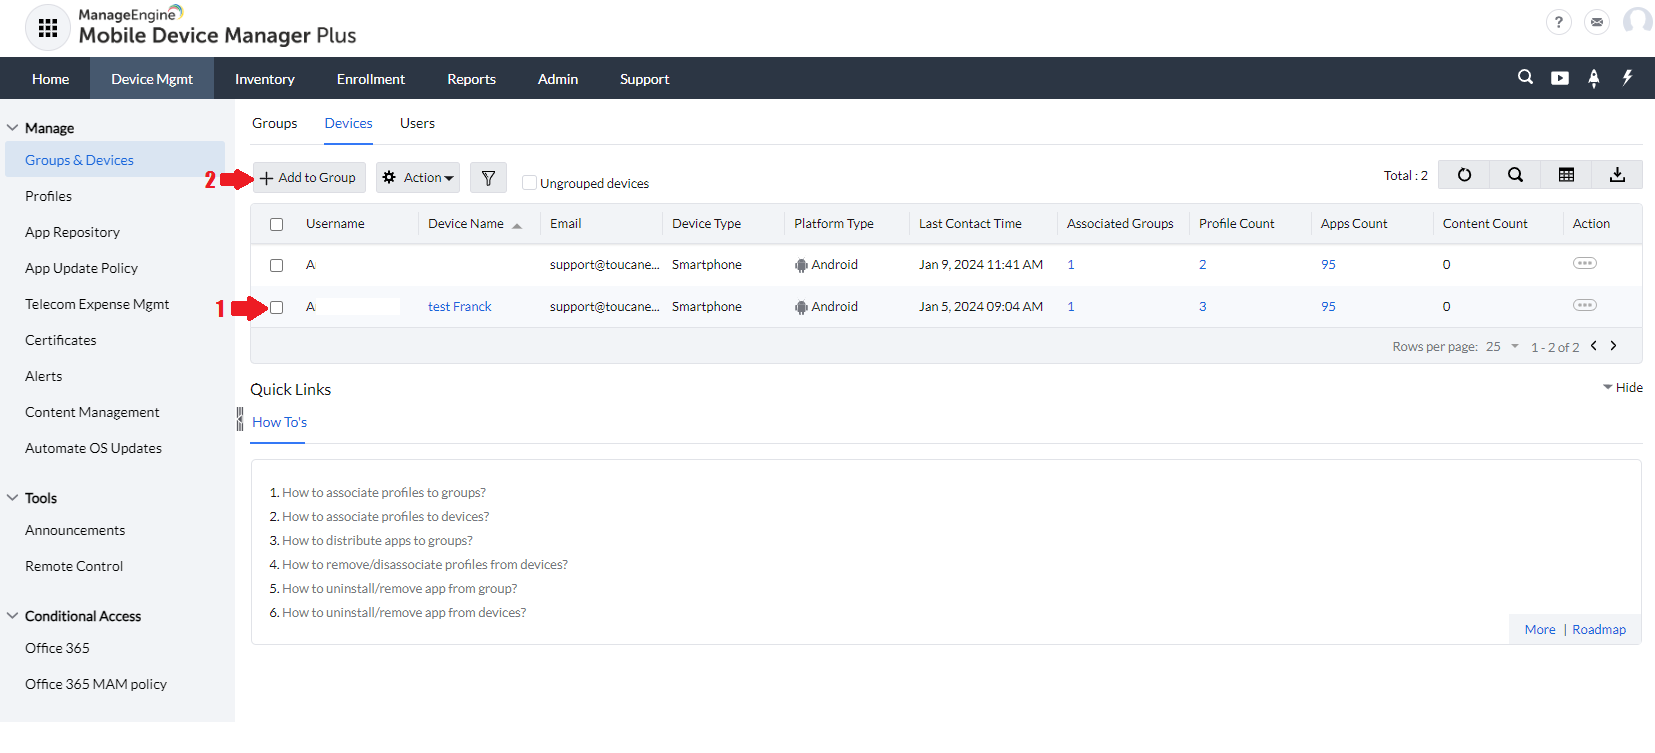Open the Device Mgmt menu

pos(152,79)
